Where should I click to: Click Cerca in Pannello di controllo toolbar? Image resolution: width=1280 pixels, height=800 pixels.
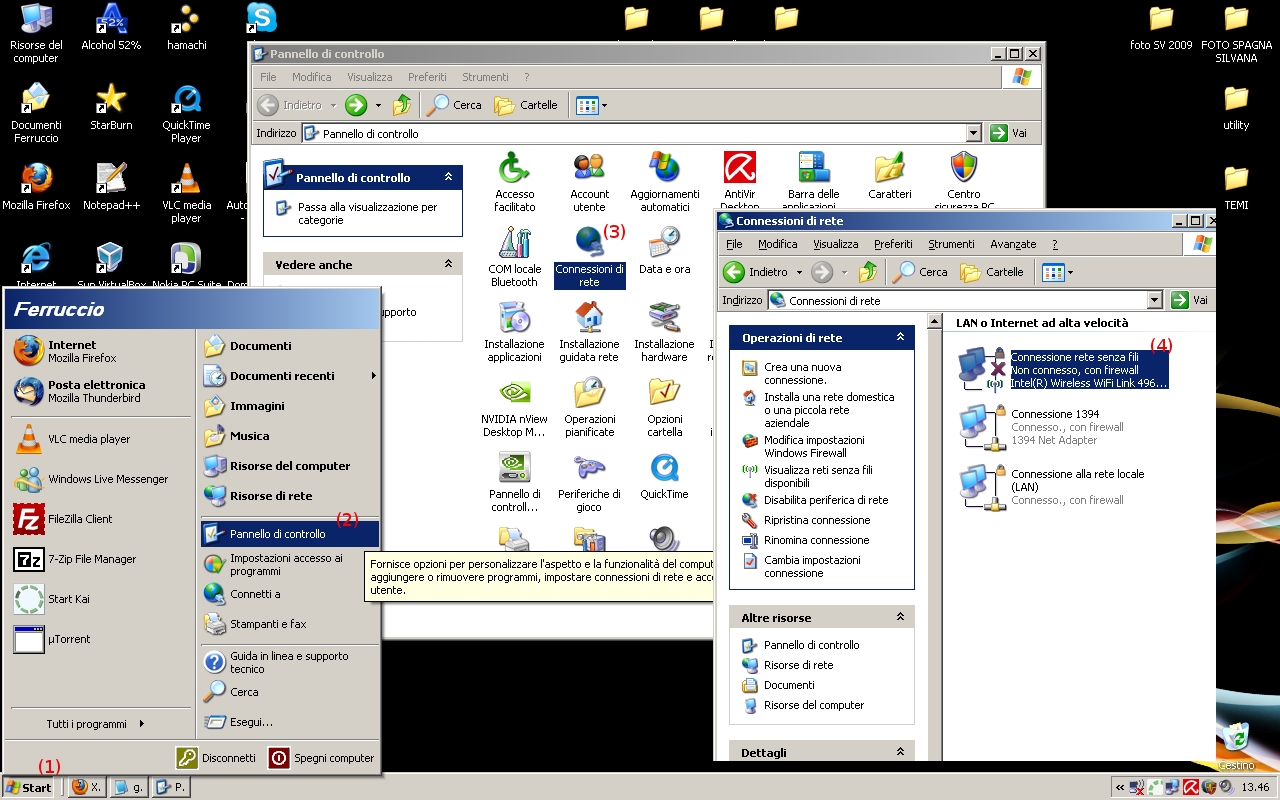(x=455, y=105)
